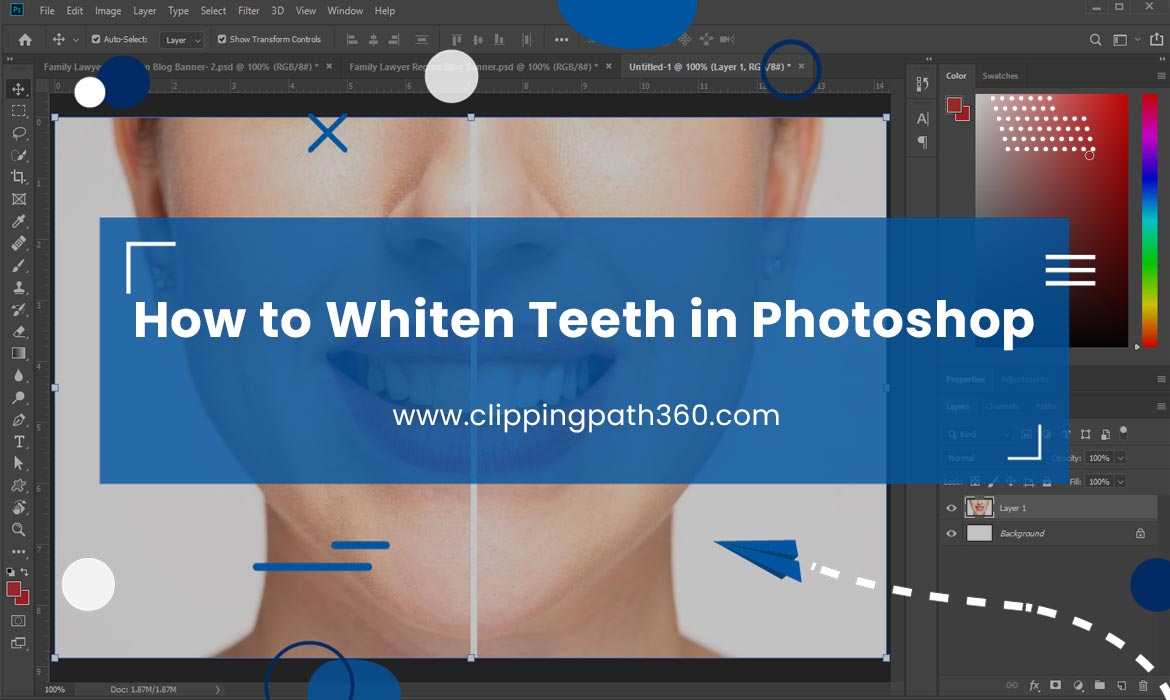Screen dimensions: 1170x700
Task: Select the Eraser tool
Action: click(x=19, y=331)
